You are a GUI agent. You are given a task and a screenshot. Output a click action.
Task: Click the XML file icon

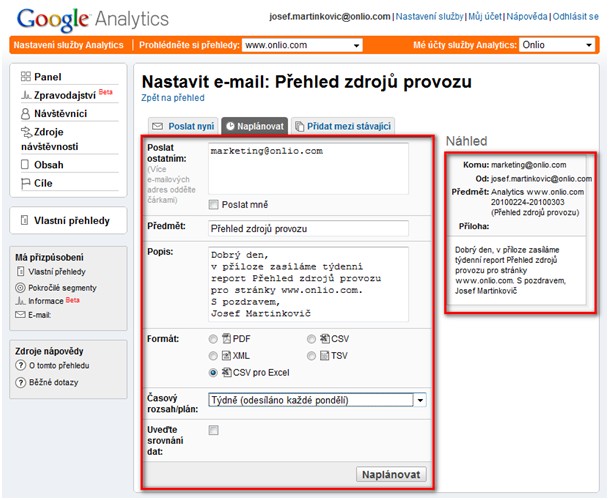click(226, 355)
